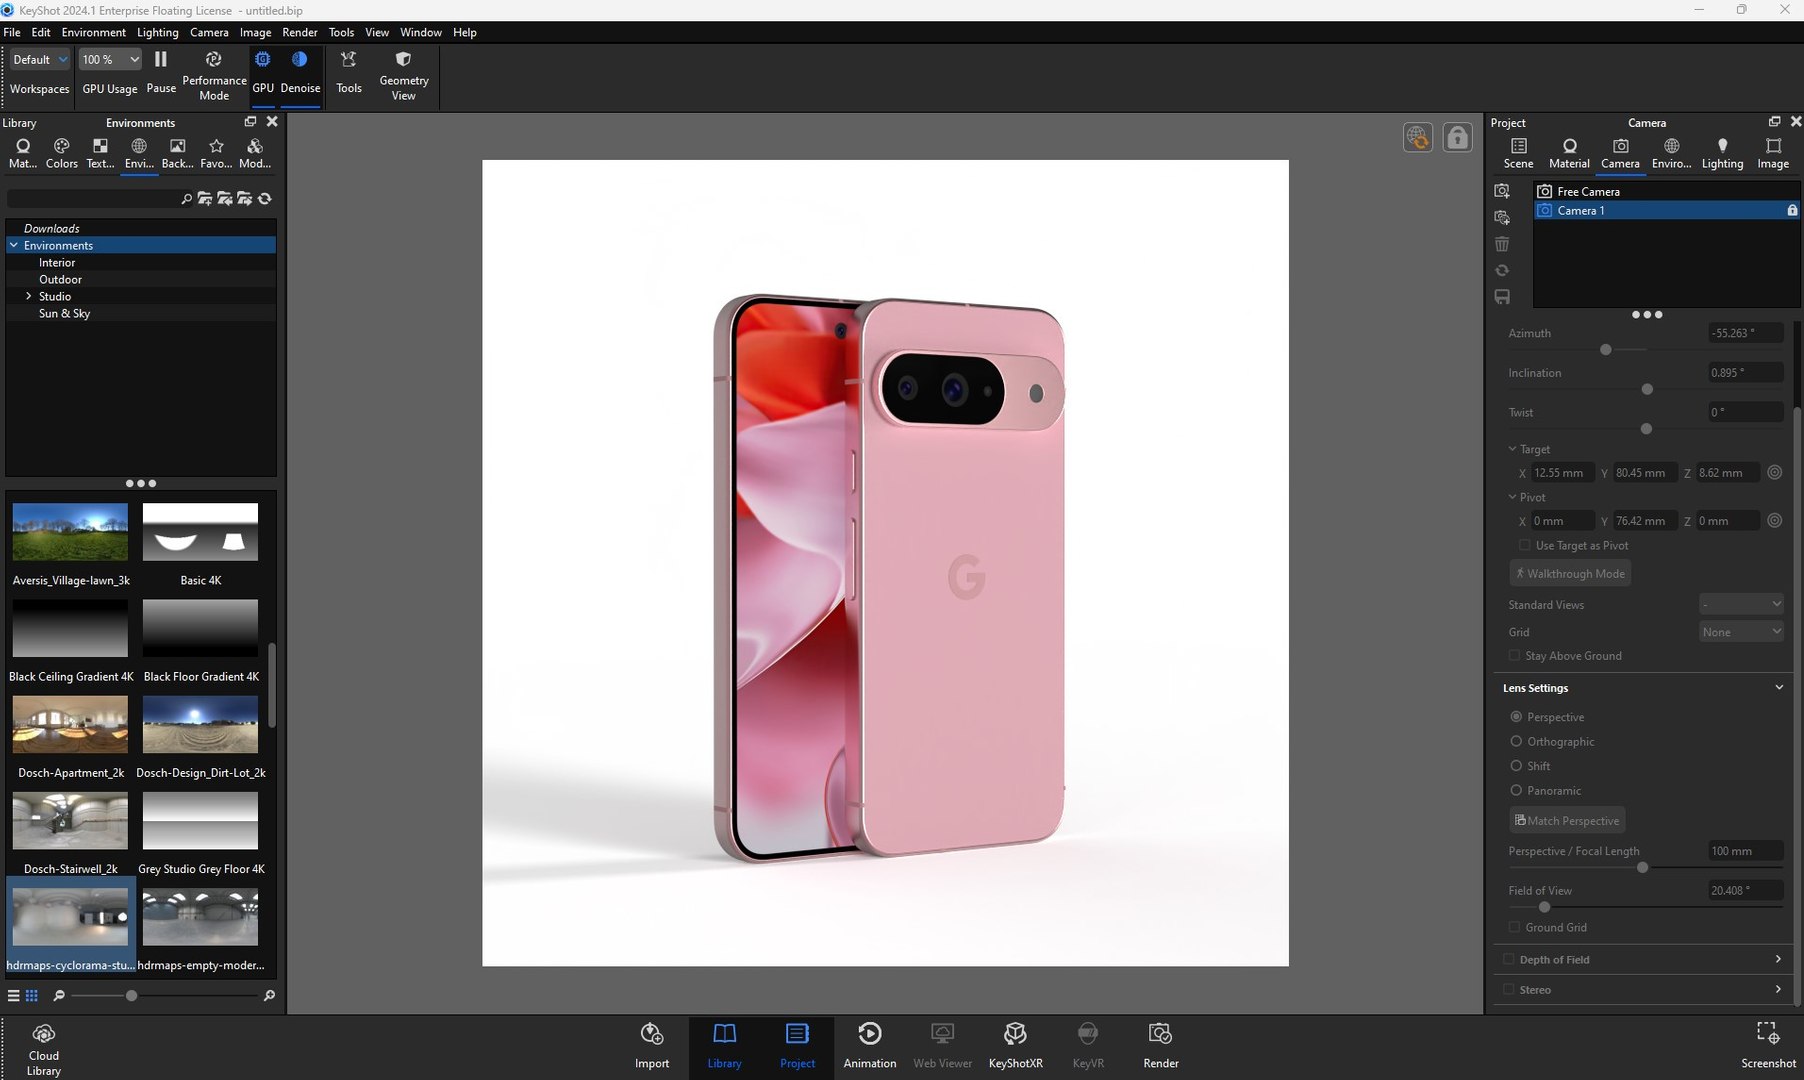Expand the Studio folder in Environments tree

(x=28, y=297)
